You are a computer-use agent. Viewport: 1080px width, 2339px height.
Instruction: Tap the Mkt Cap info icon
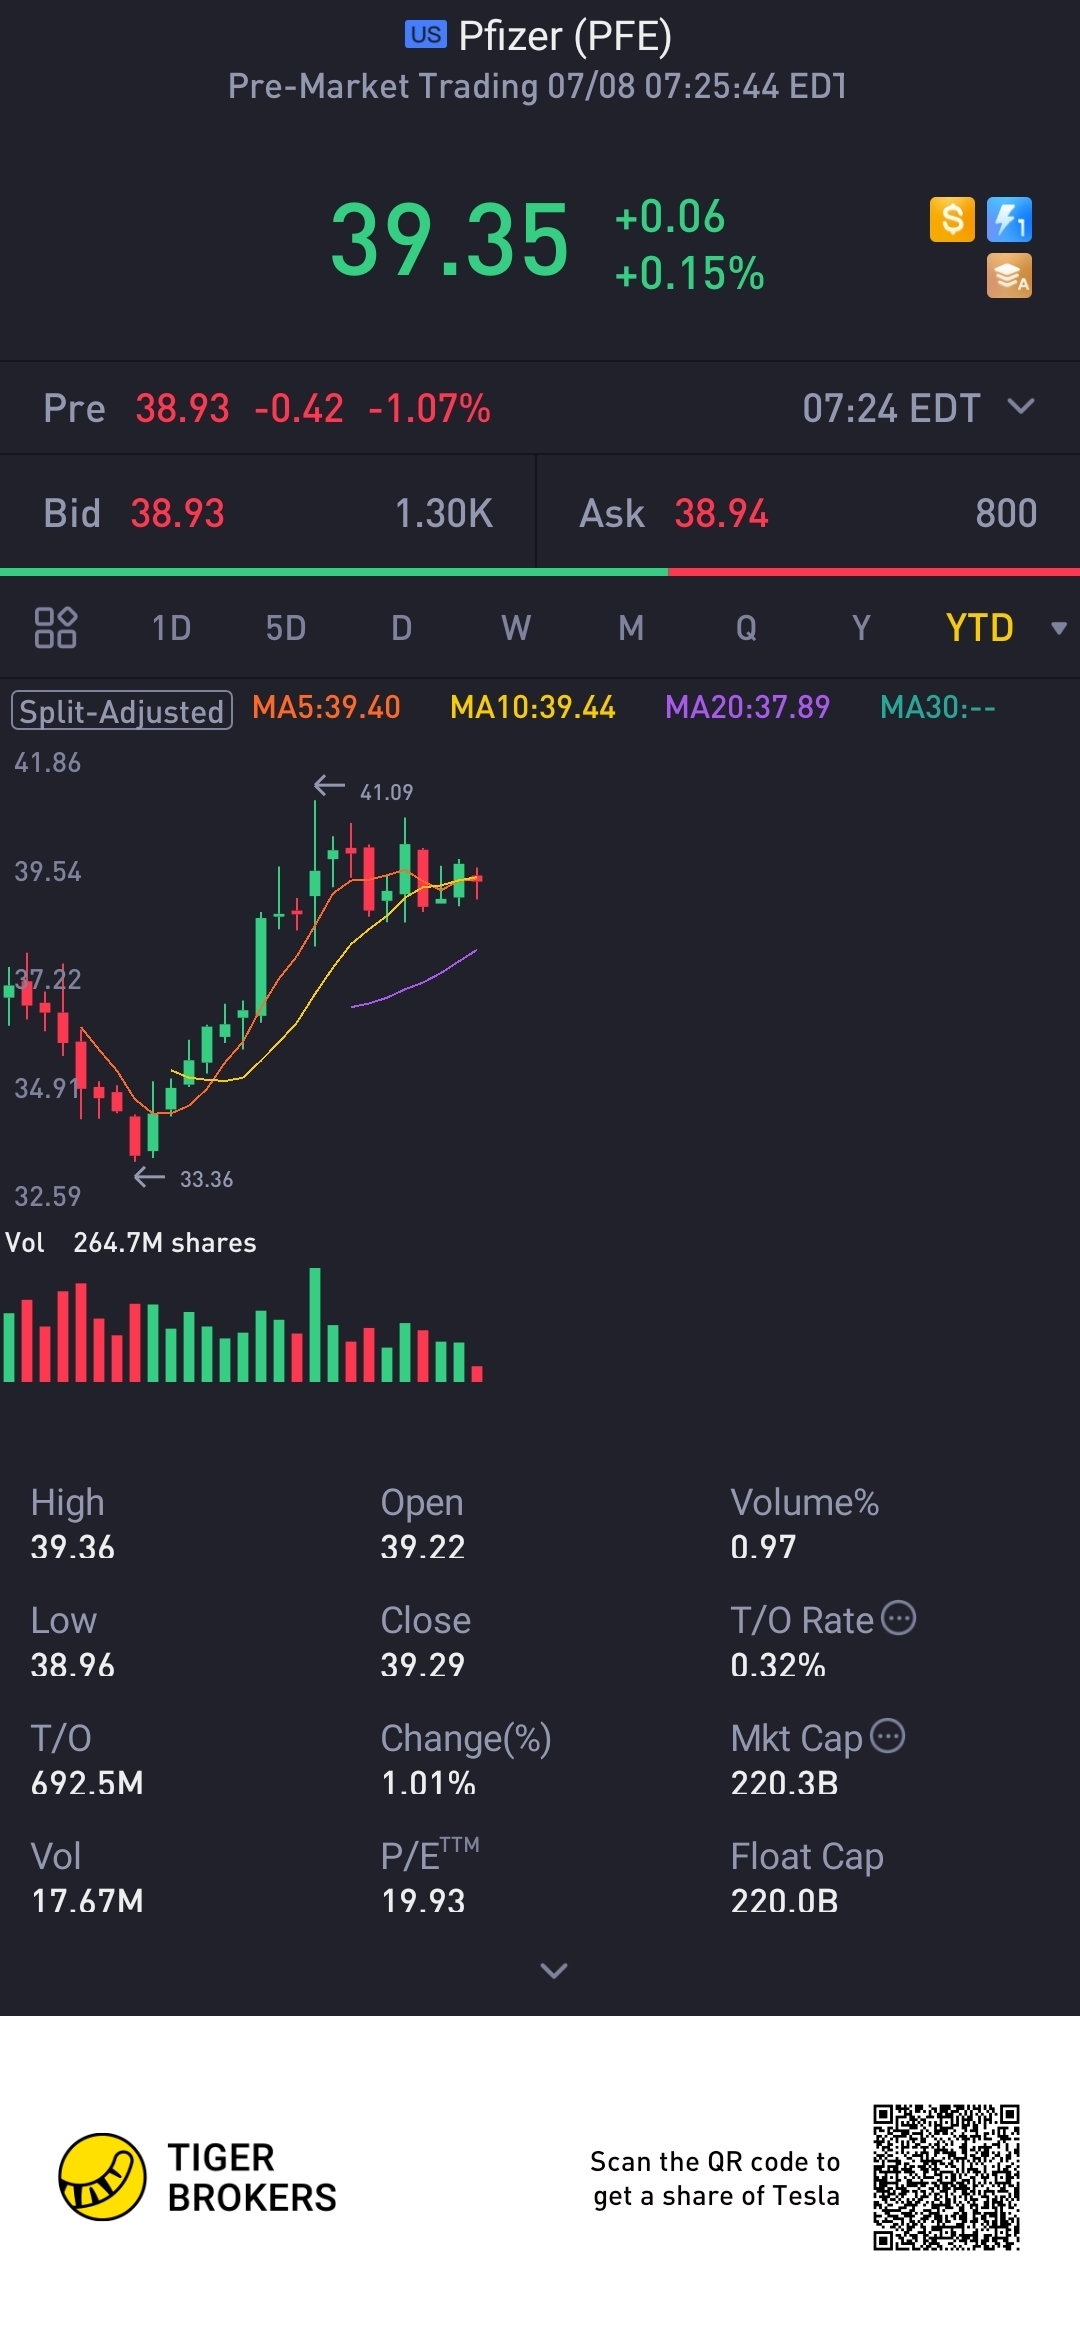[x=888, y=1735]
